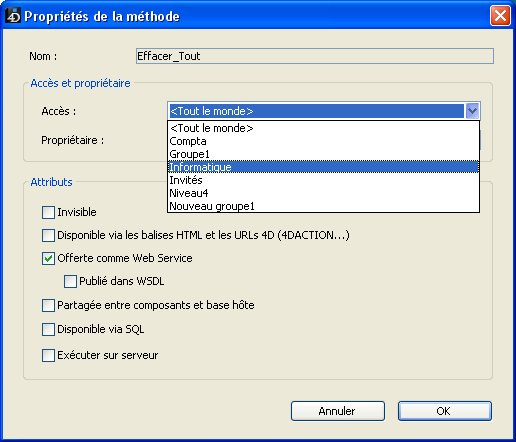
Task: Uncheck Offerte comme Web Service
Action: pos(48,258)
